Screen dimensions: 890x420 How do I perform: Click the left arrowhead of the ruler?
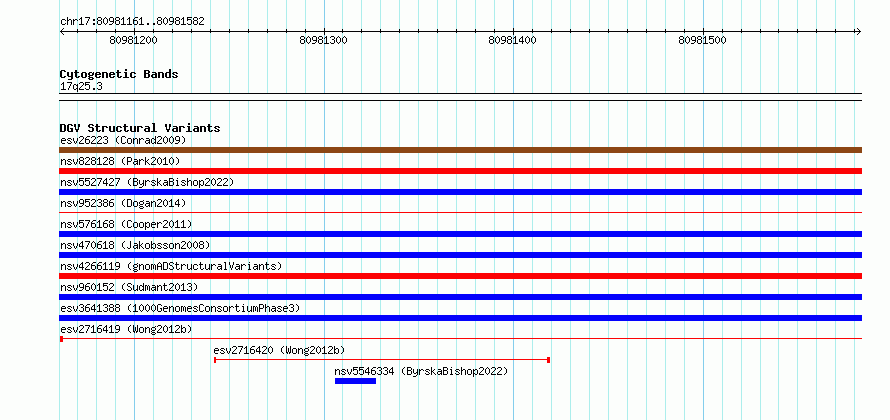click(62, 31)
